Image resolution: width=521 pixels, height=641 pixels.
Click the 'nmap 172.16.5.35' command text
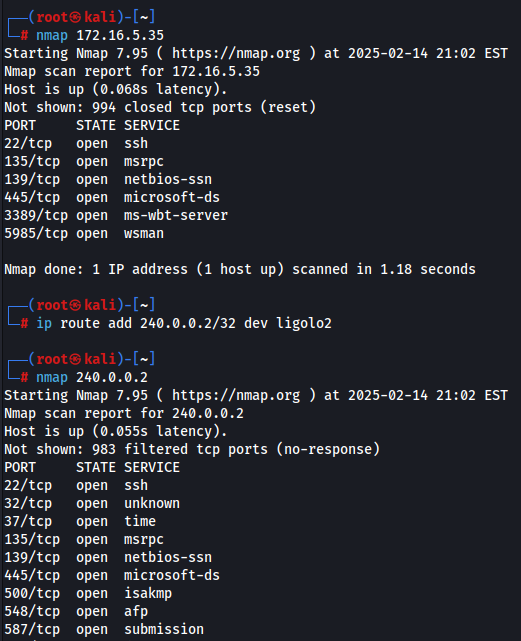100,36
